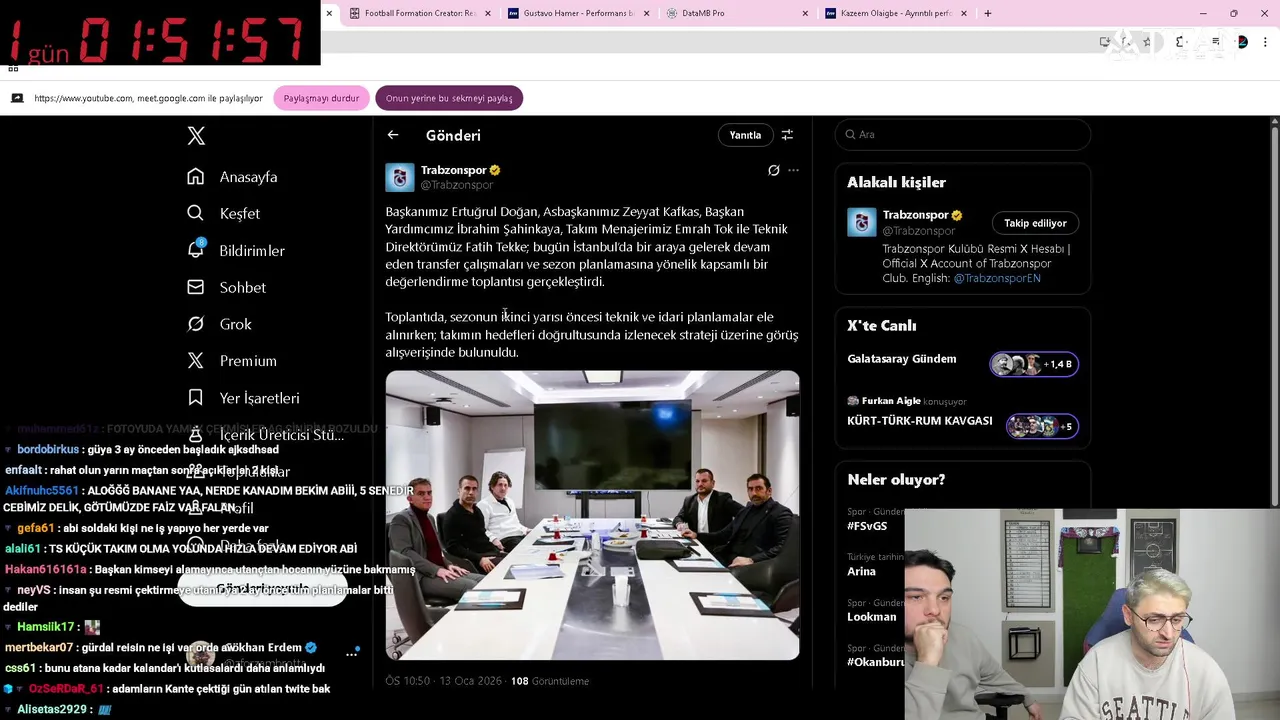
Task: Open the meeting photo in the post
Action: [592, 515]
